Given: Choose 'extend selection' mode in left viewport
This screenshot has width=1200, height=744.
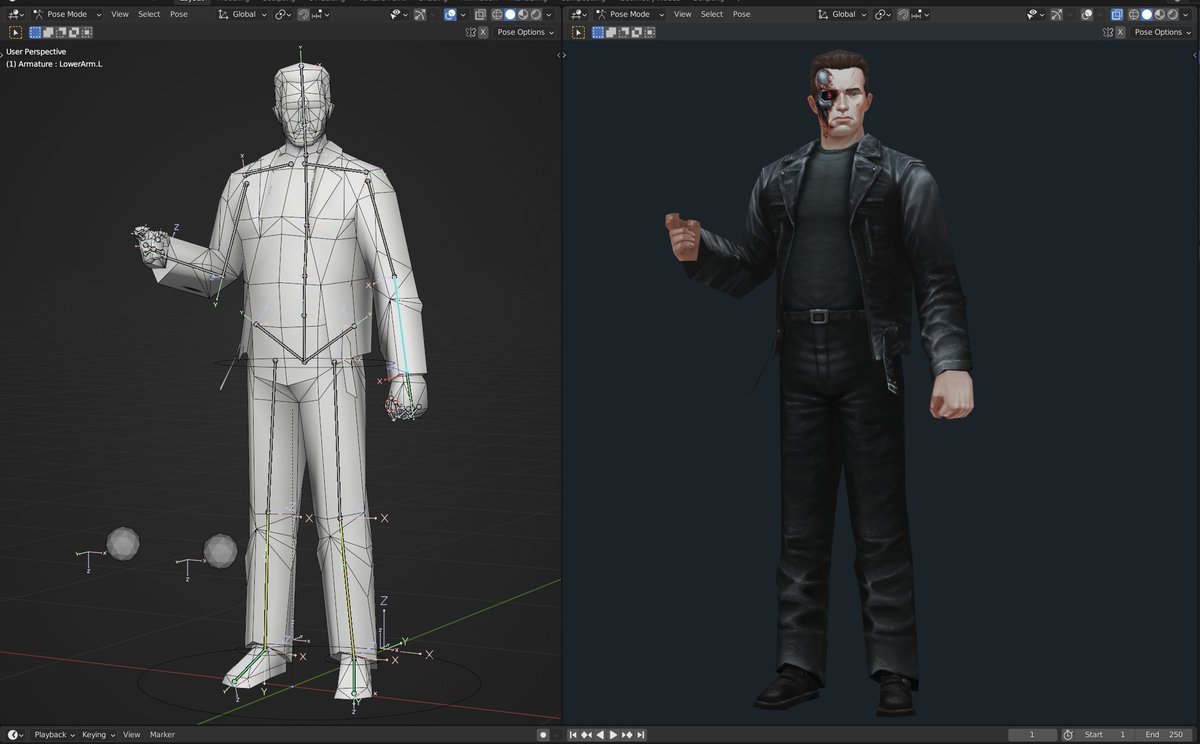Looking at the screenshot, I should pos(48,32).
